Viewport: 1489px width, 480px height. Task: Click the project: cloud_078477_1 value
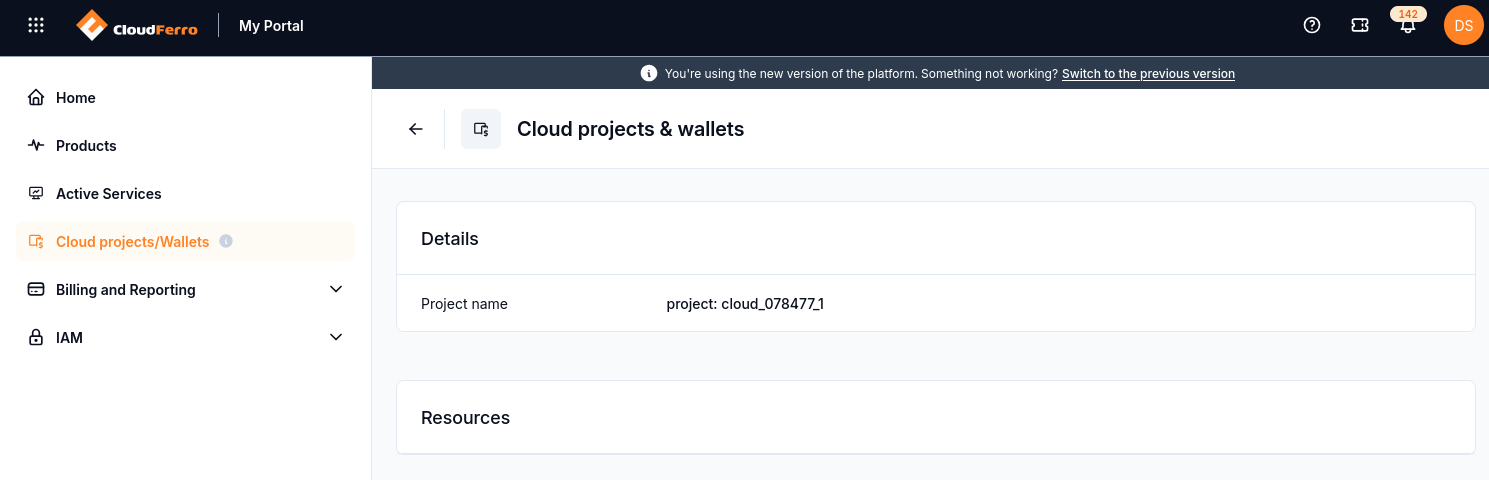[745, 304]
